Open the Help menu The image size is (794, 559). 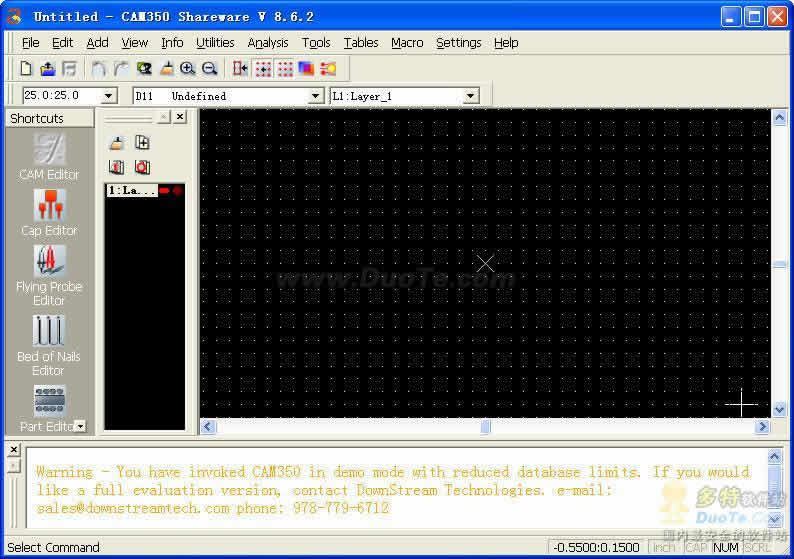click(x=506, y=43)
